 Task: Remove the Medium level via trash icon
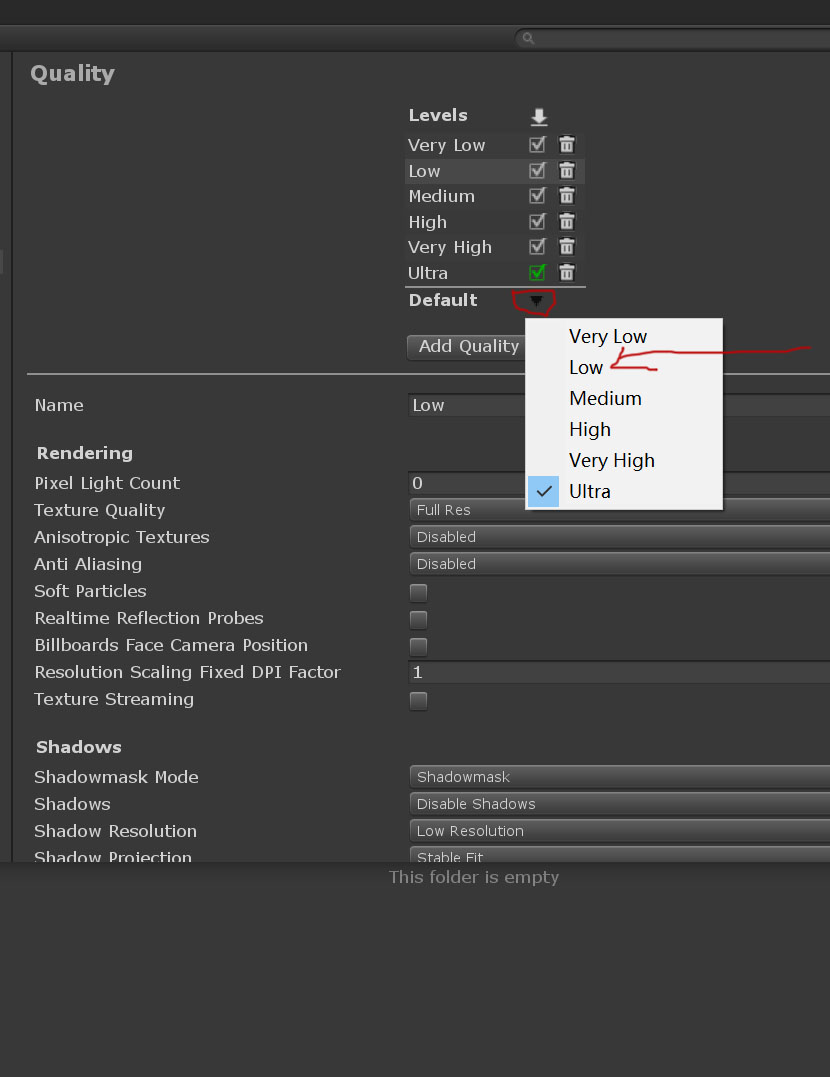point(566,196)
